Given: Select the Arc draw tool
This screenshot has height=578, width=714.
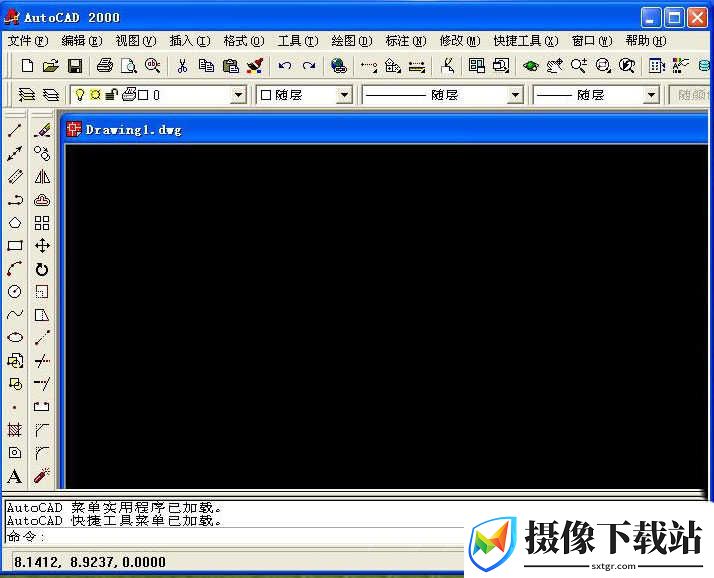Looking at the screenshot, I should (15, 269).
